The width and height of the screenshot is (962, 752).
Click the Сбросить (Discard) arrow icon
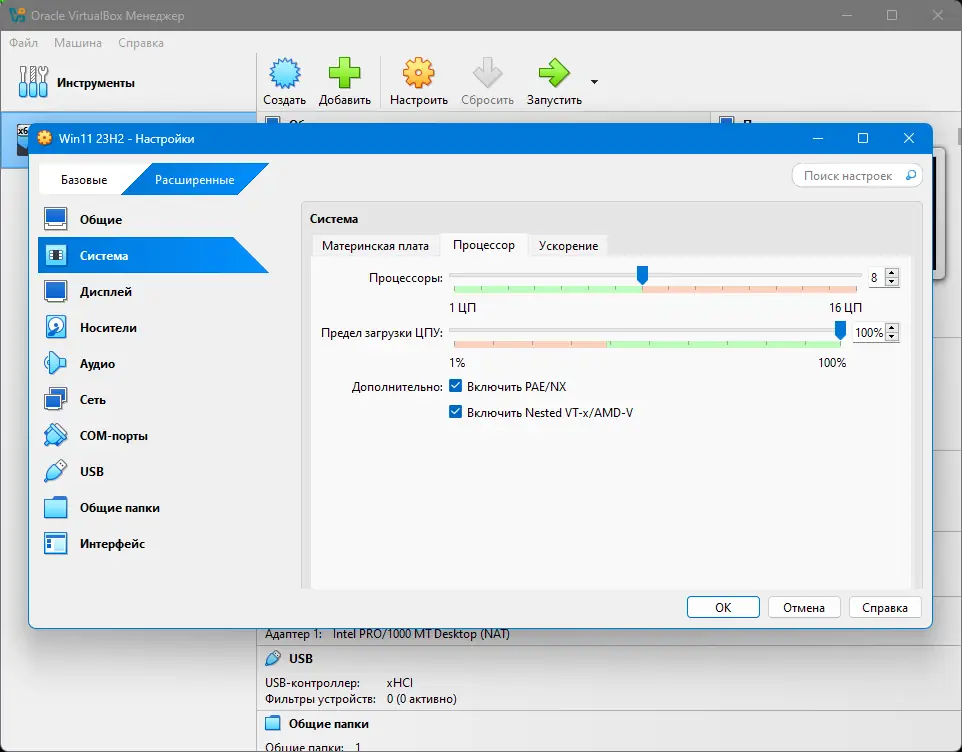pyautogui.click(x=487, y=74)
